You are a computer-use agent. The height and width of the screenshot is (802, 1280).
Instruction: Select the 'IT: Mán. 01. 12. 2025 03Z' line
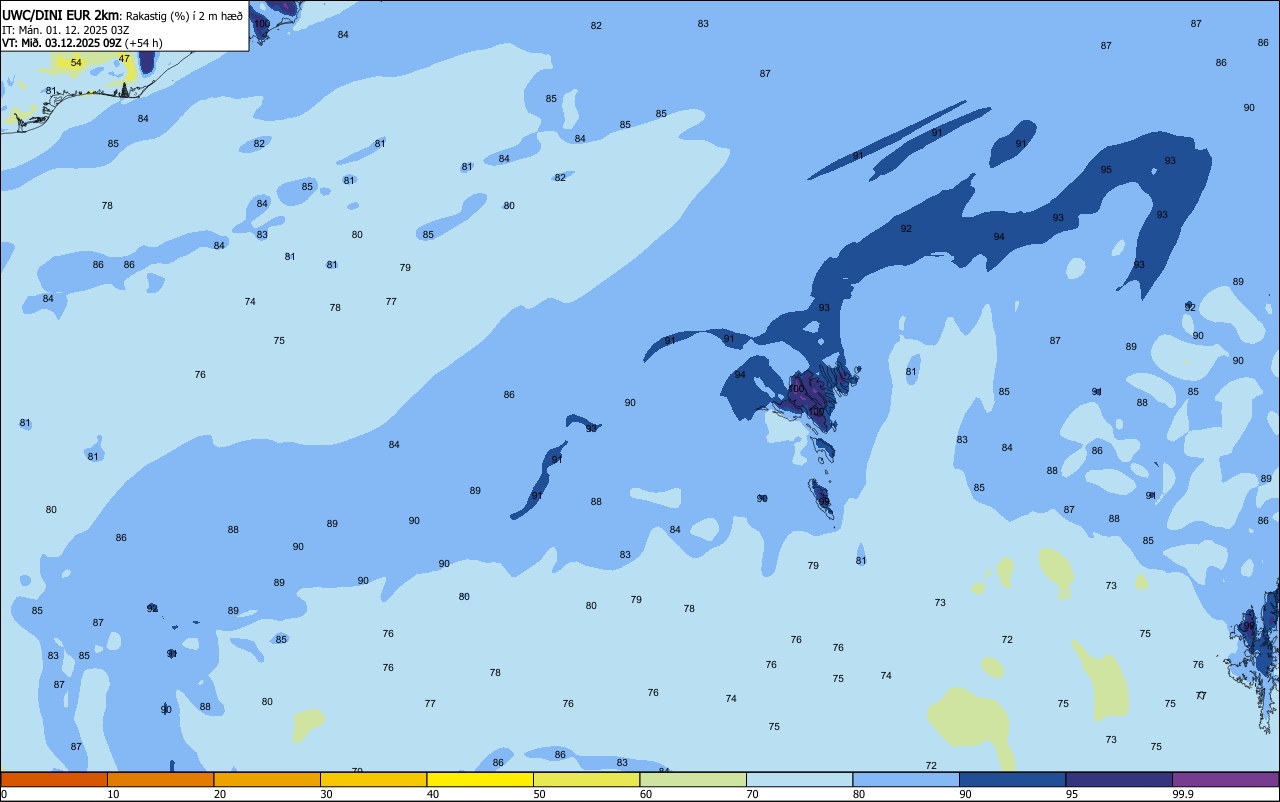click(64, 30)
